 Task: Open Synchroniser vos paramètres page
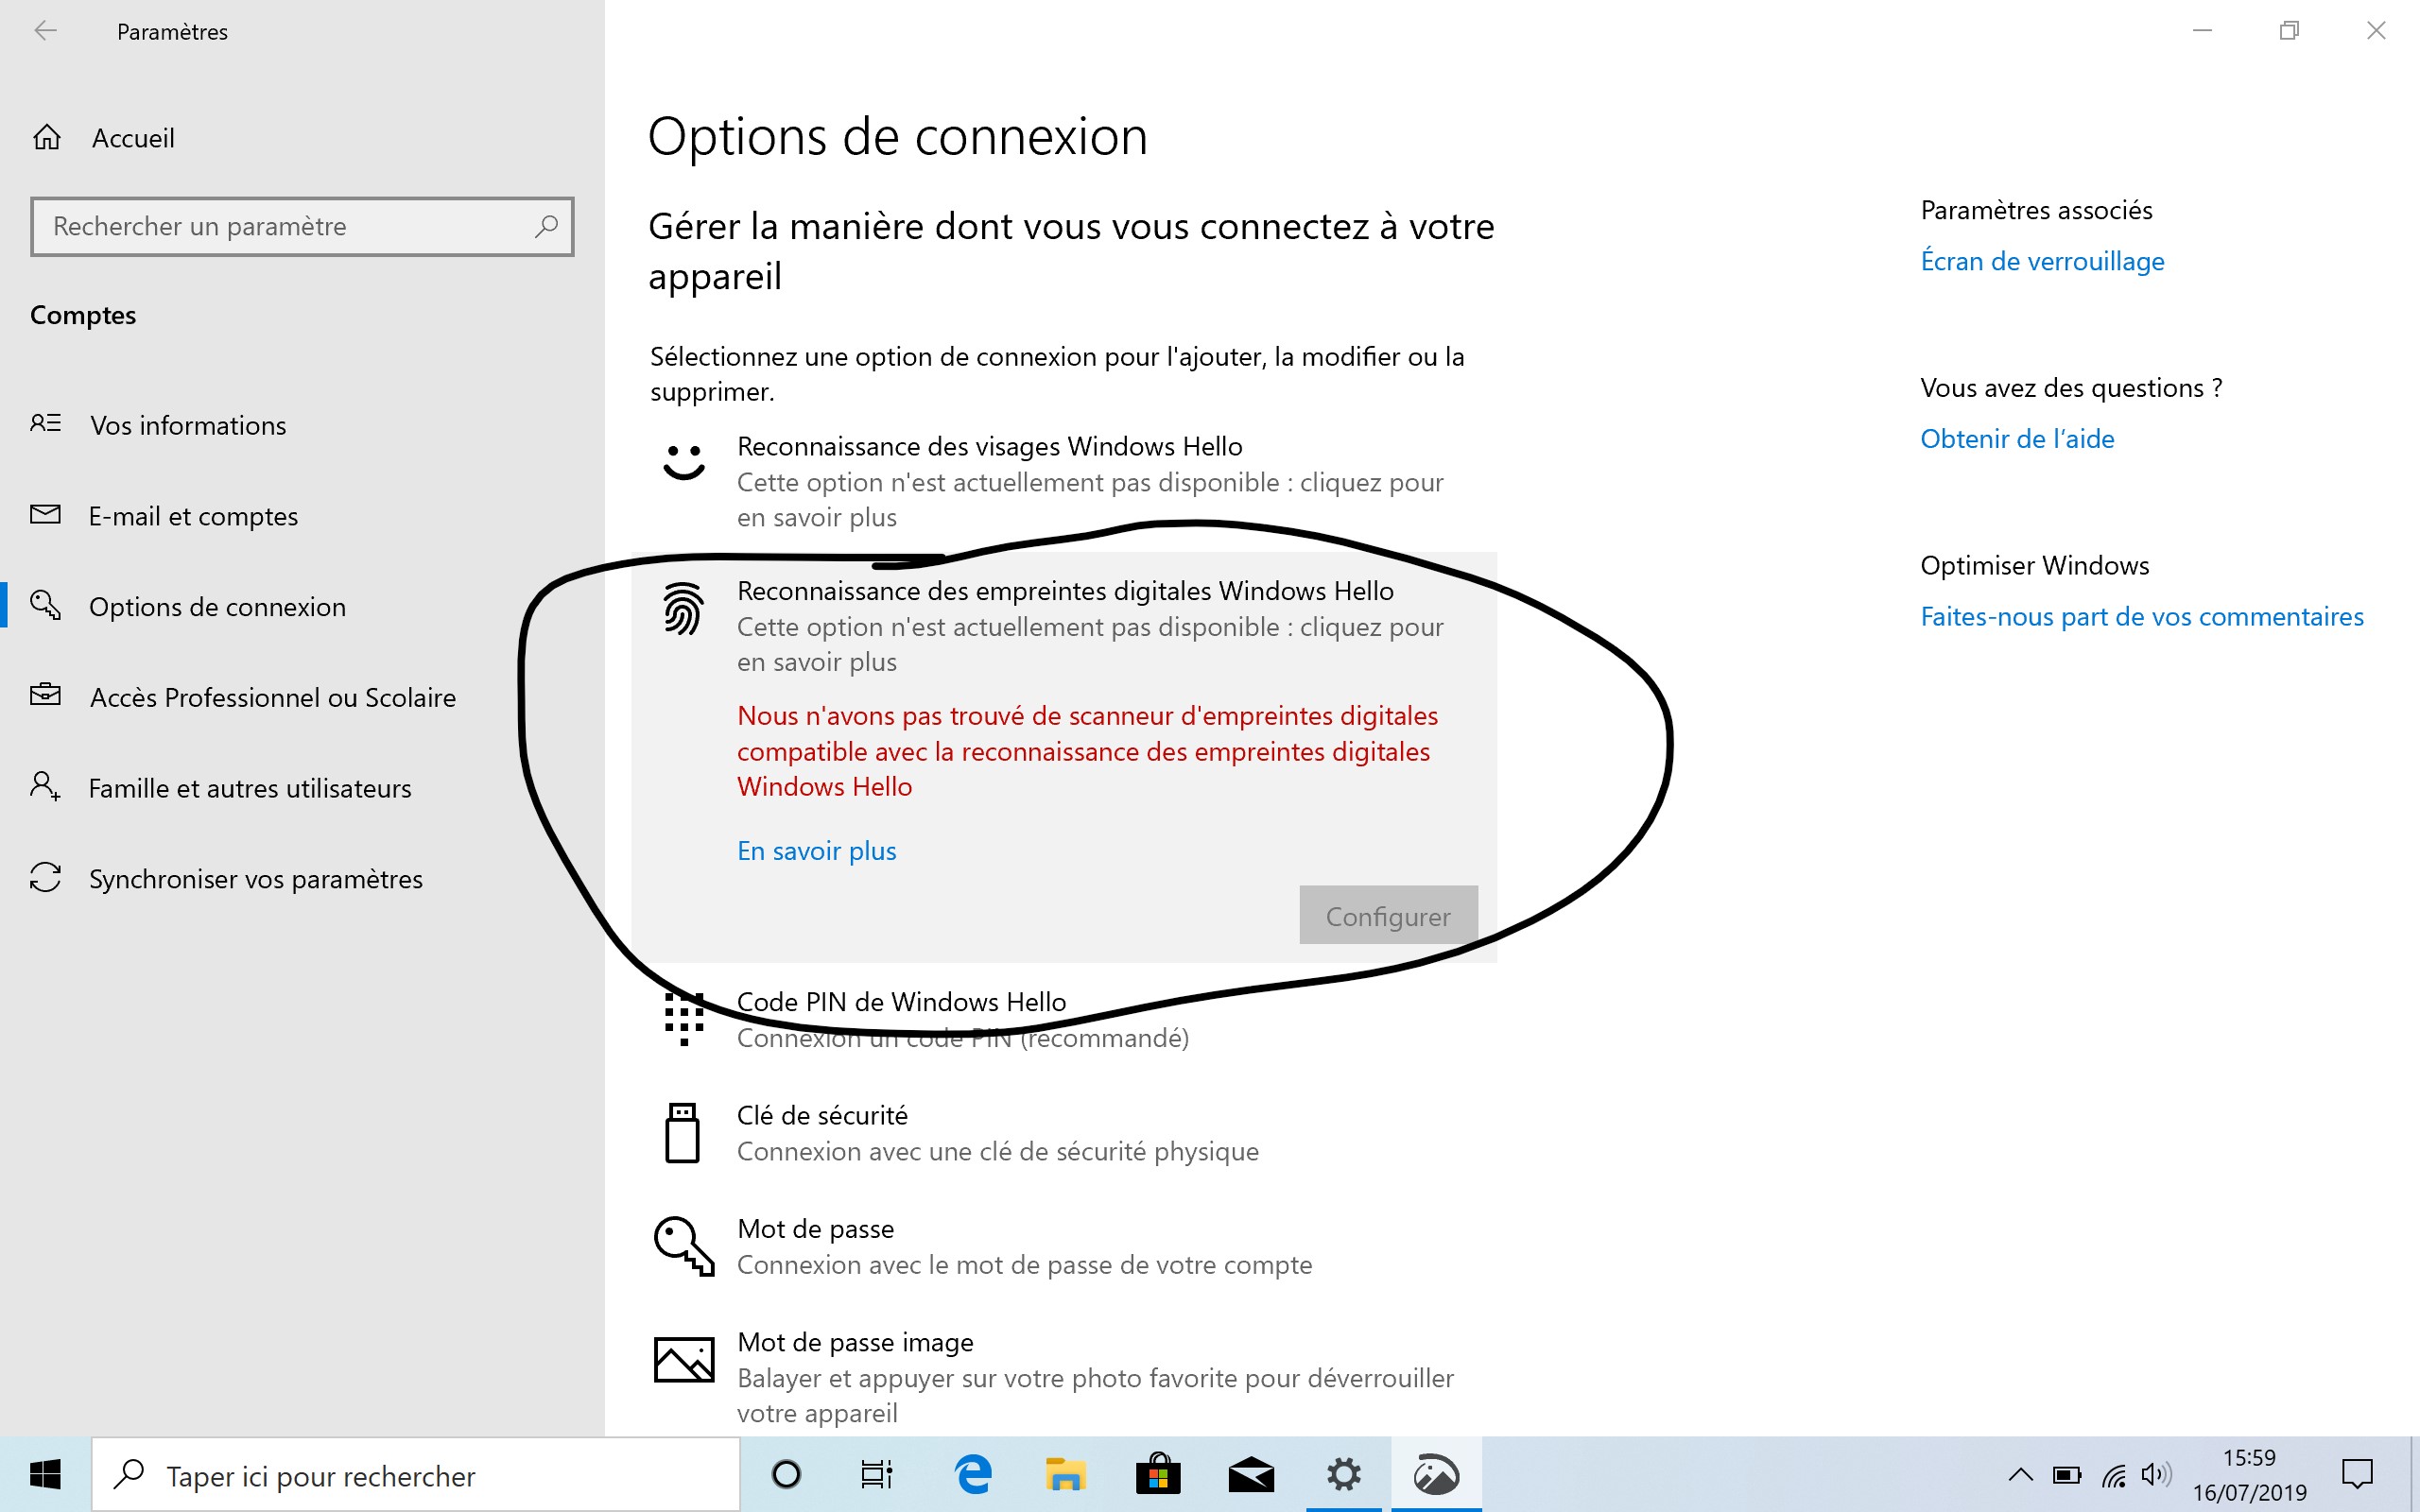[x=255, y=880]
